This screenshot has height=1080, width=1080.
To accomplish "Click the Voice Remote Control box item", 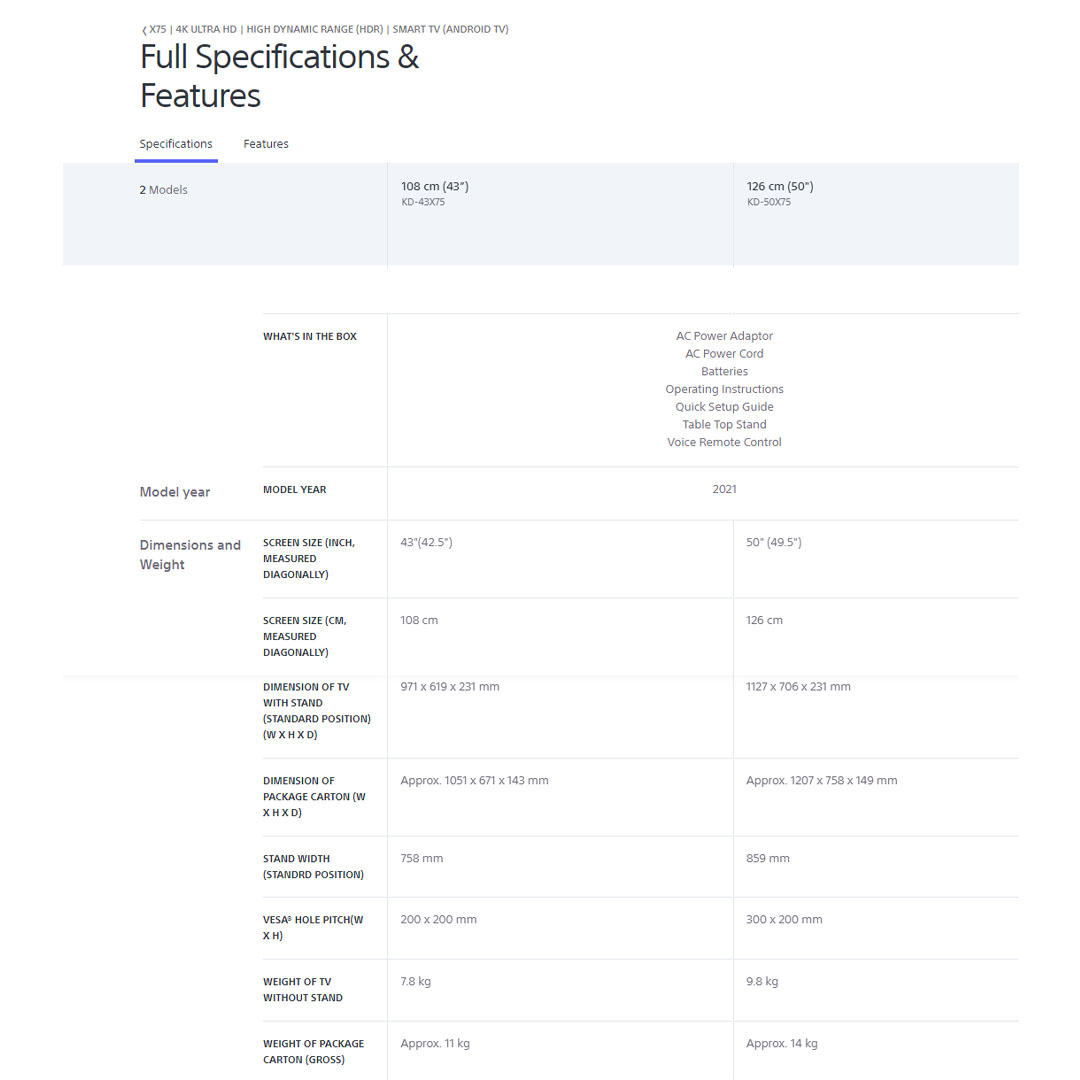I will 724,442.
